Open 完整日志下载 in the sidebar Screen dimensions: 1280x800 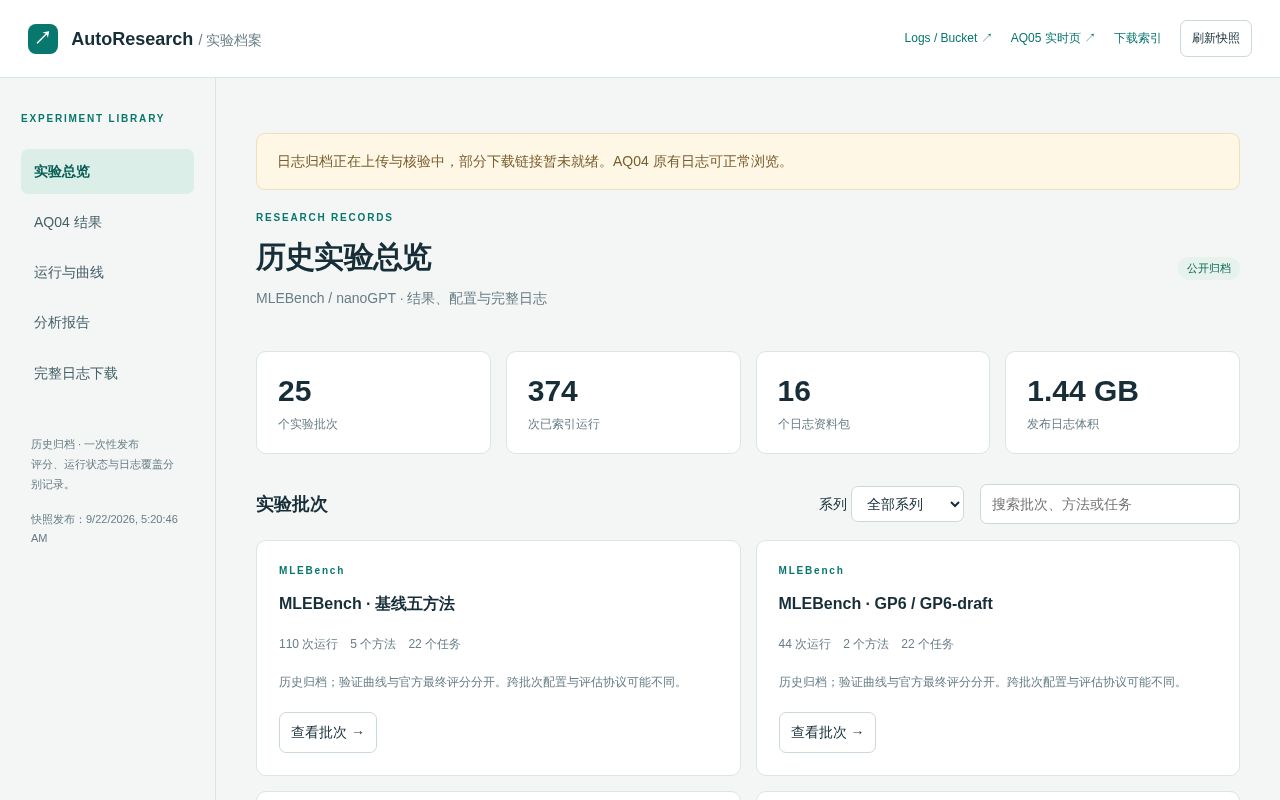click(x=107, y=373)
